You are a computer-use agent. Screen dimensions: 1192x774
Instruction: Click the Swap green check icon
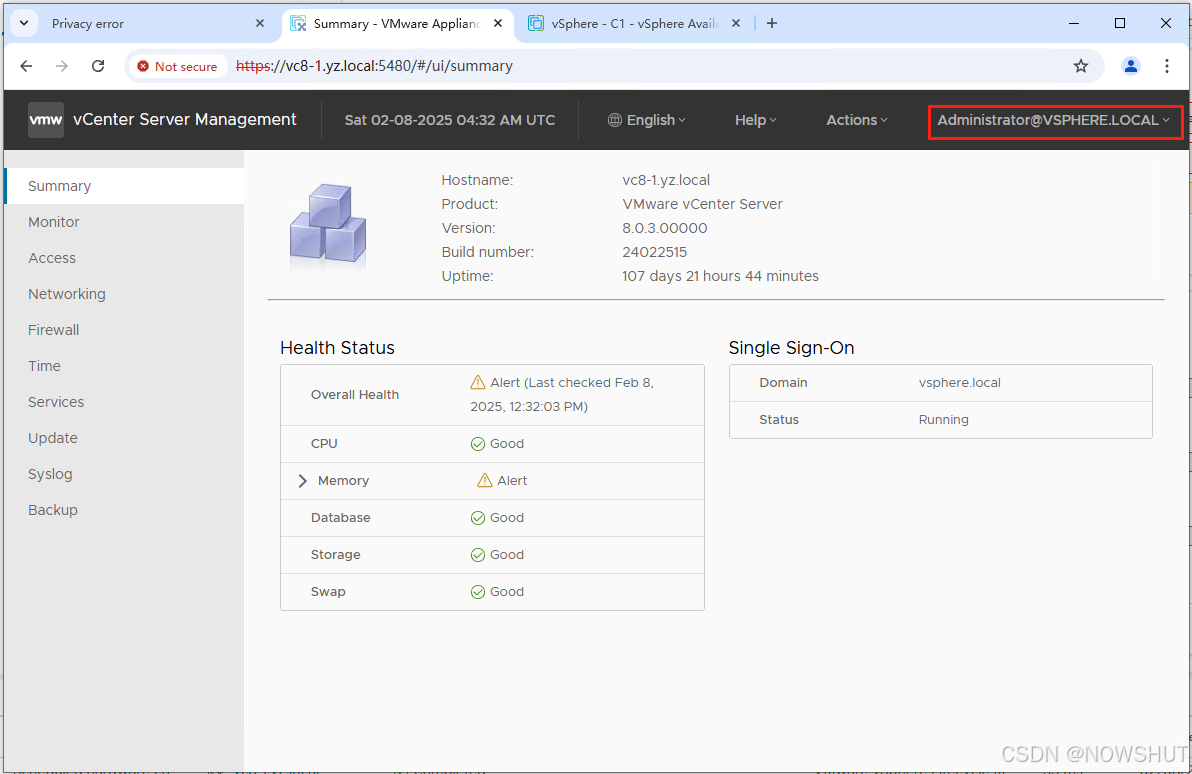click(477, 592)
